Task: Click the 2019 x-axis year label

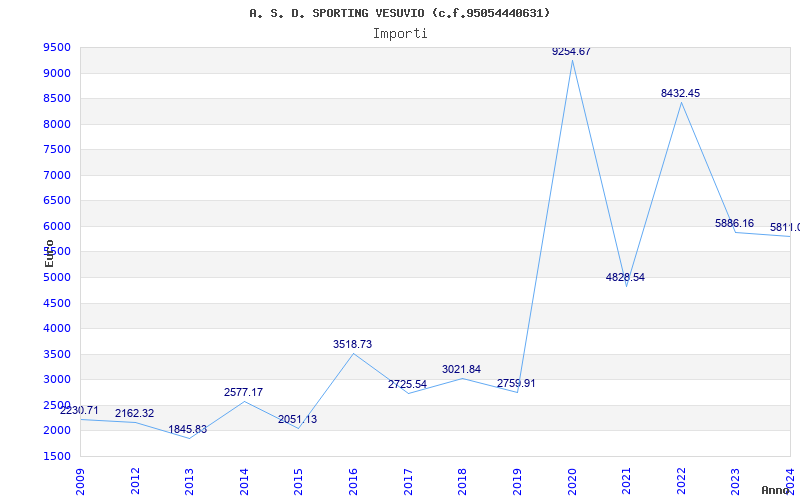Action: click(517, 481)
